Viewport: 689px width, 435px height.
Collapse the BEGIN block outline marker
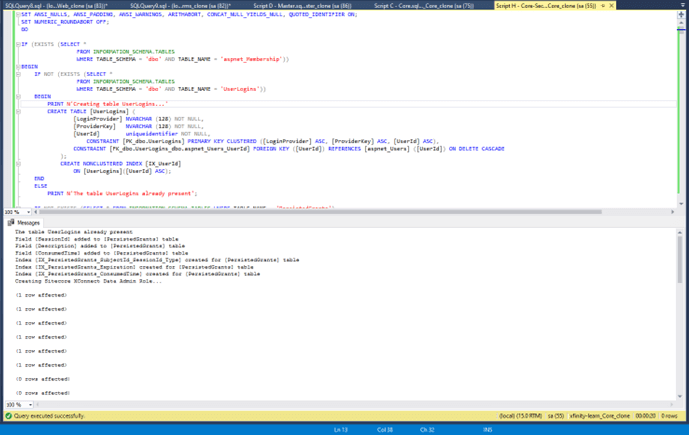[18, 66]
